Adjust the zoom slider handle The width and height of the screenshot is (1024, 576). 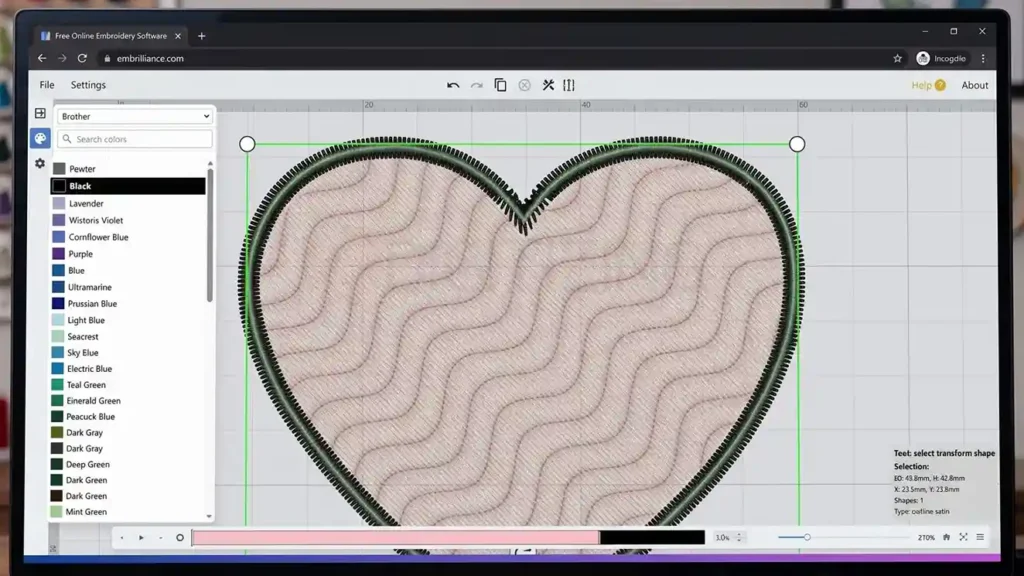point(807,537)
